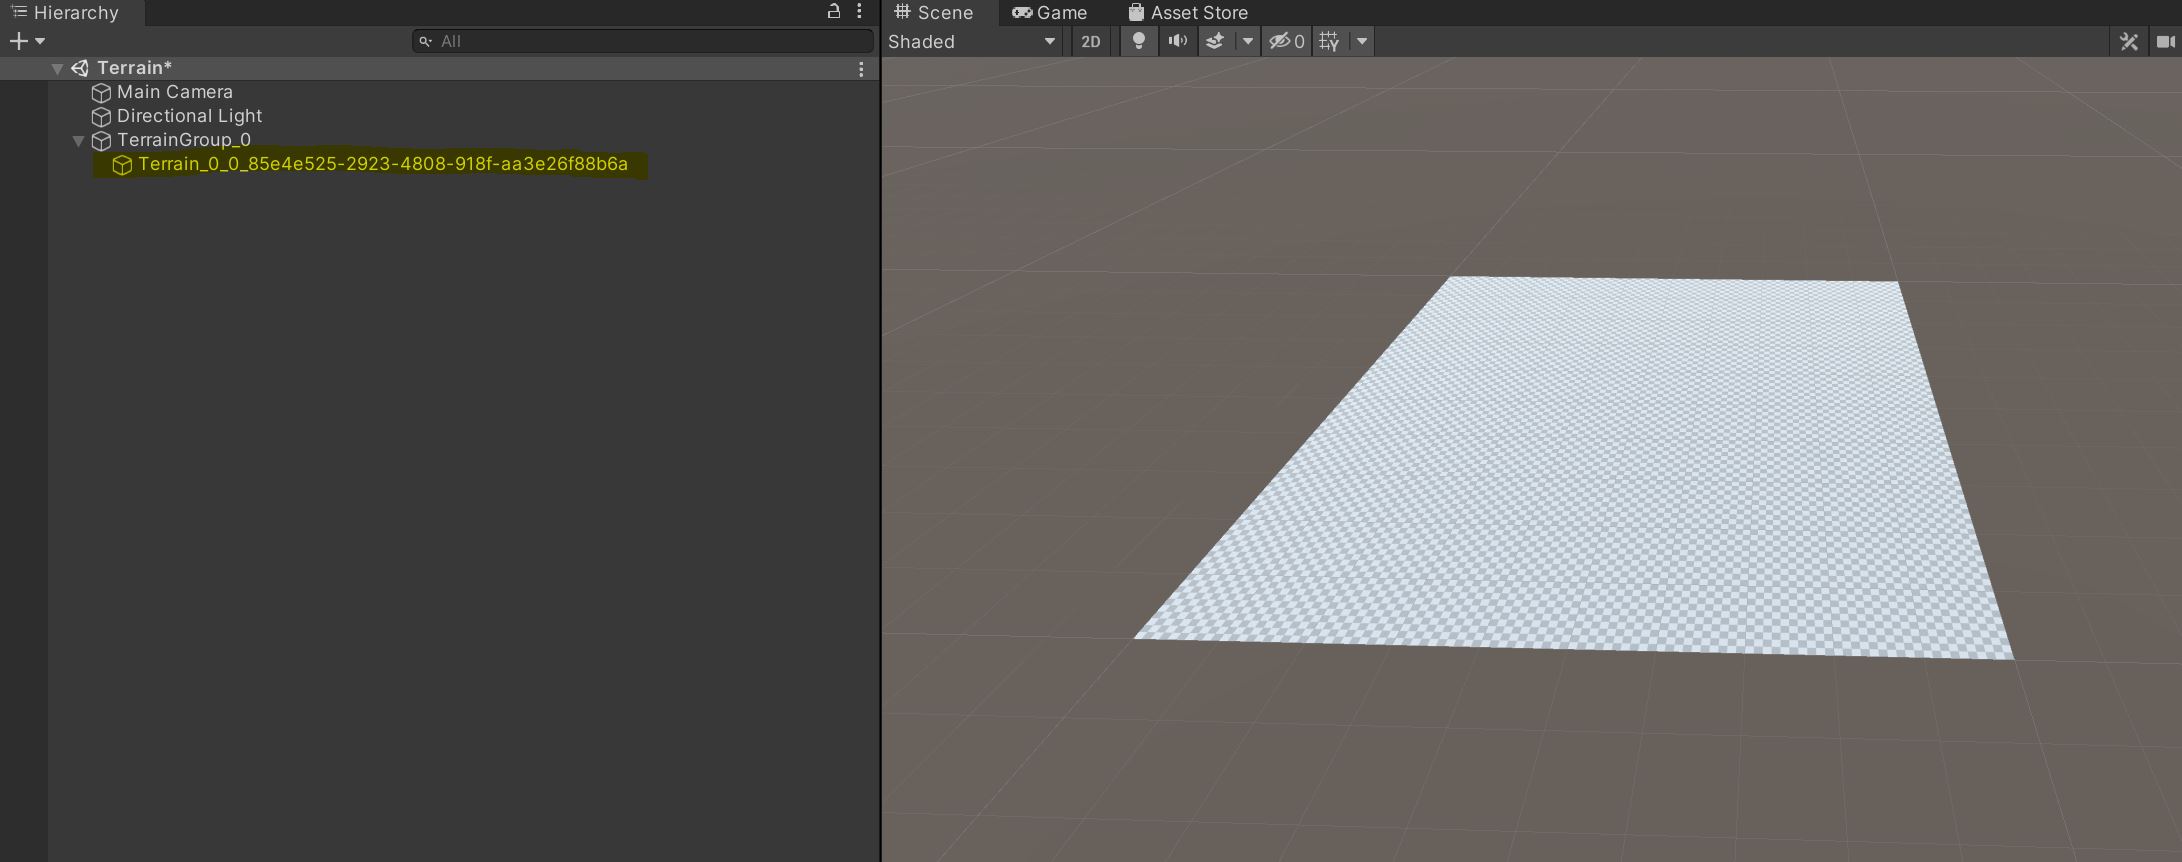The width and height of the screenshot is (2182, 862).
Task: Collapse TerrainGroup_0 foldout arrow
Action: coord(78,140)
